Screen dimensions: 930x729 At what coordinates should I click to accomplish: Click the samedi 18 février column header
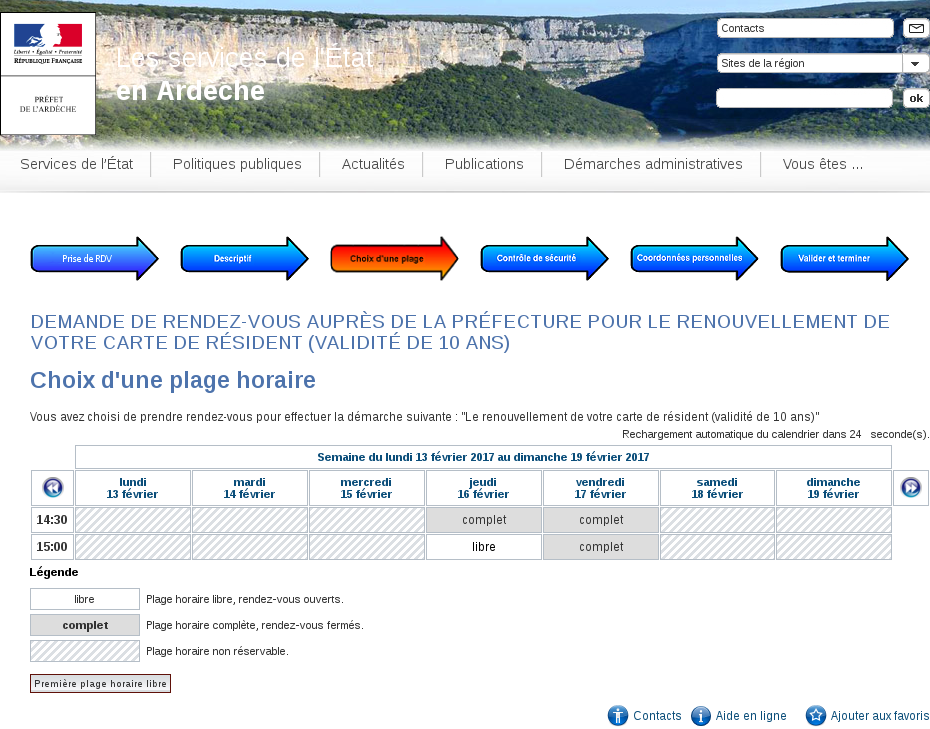tap(717, 488)
